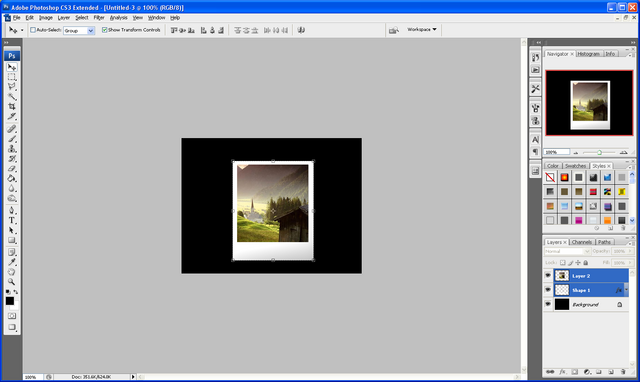640x382 pixels.
Task: Select the Dodge tool
Action: (12, 198)
